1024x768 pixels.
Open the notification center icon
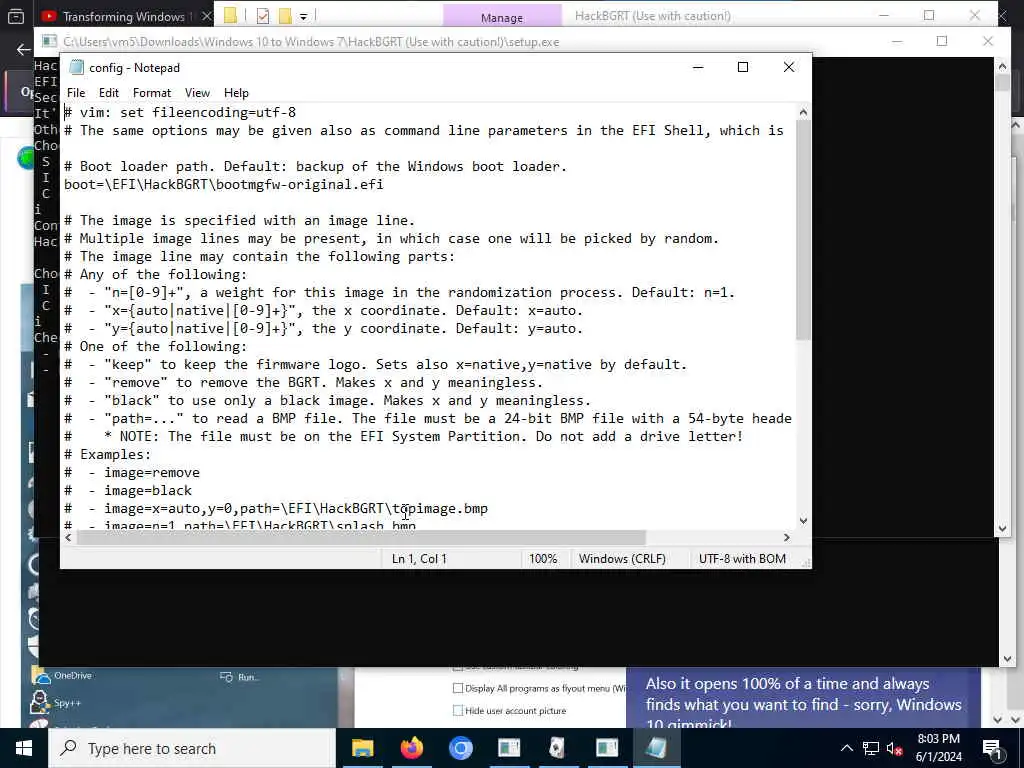pos(991,748)
